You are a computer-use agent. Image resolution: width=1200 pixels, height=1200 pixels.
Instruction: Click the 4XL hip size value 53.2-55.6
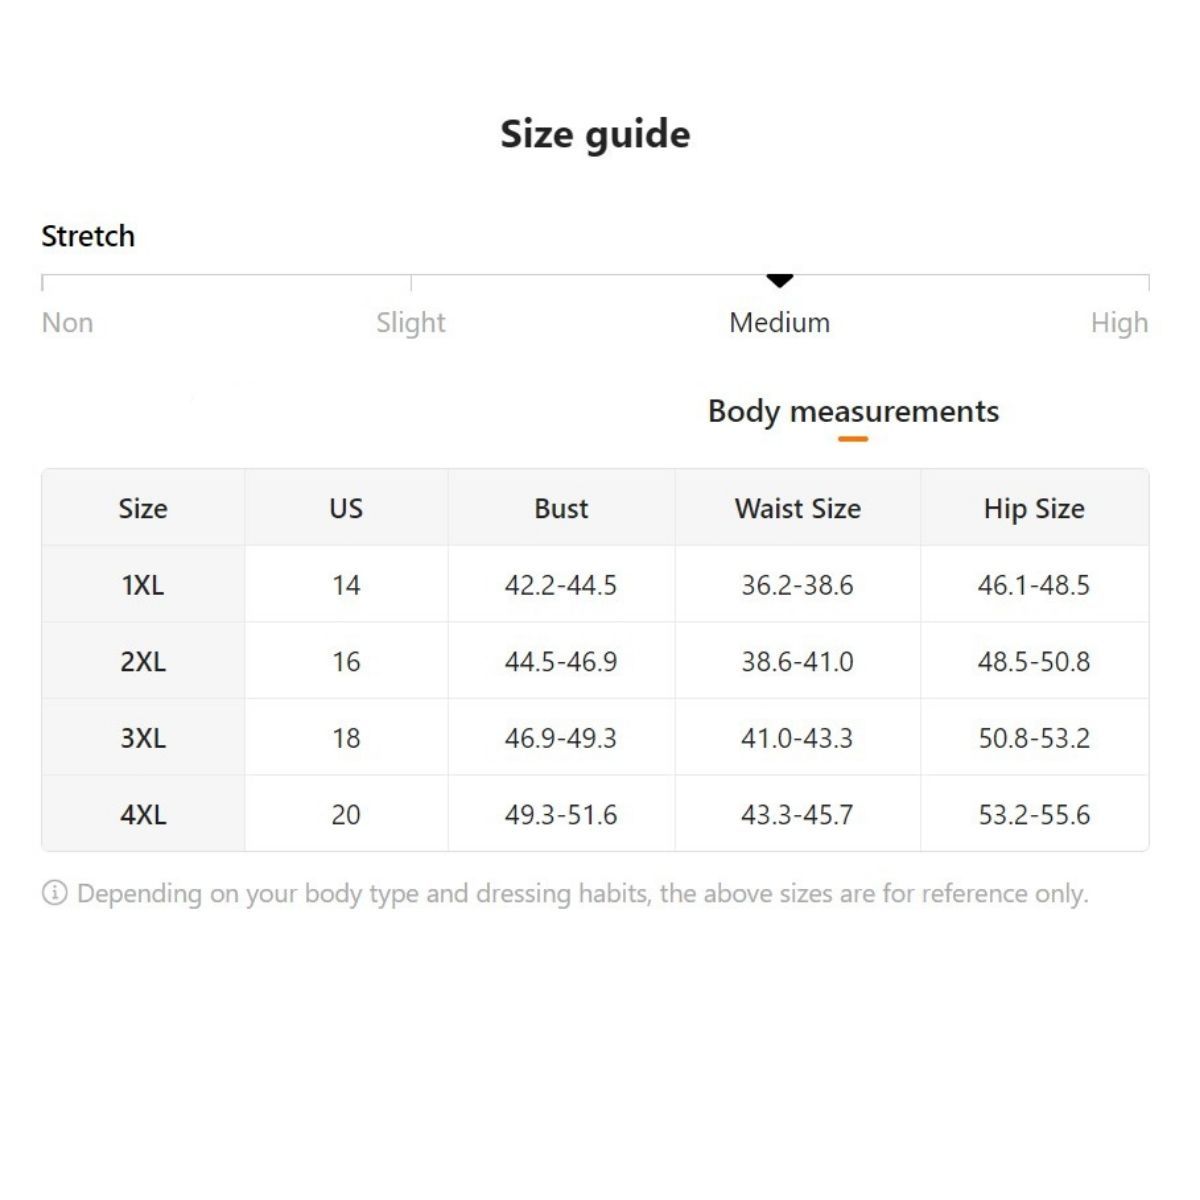(x=1034, y=815)
